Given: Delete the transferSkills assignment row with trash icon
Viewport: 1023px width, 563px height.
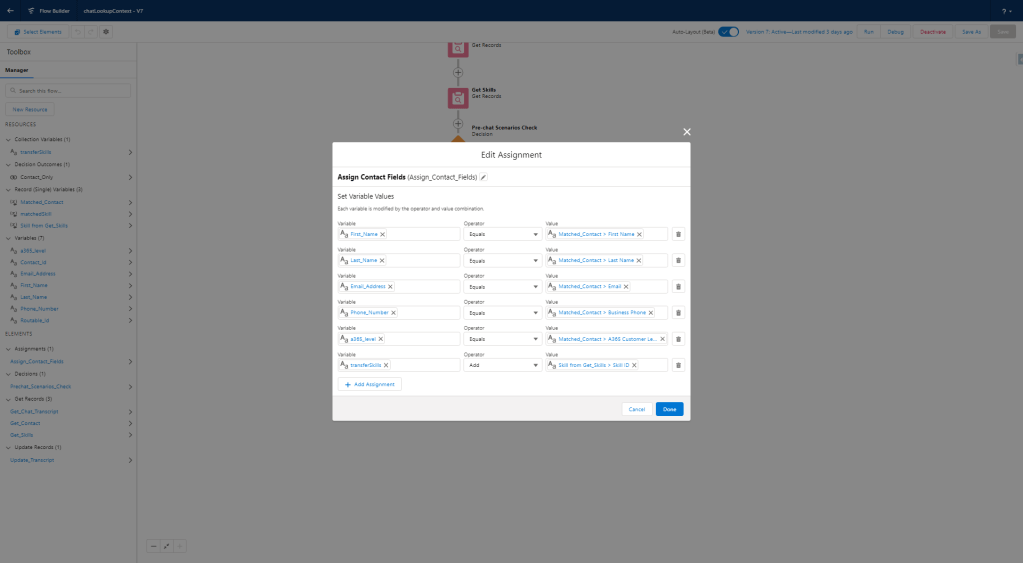Looking at the screenshot, I should coord(678,365).
